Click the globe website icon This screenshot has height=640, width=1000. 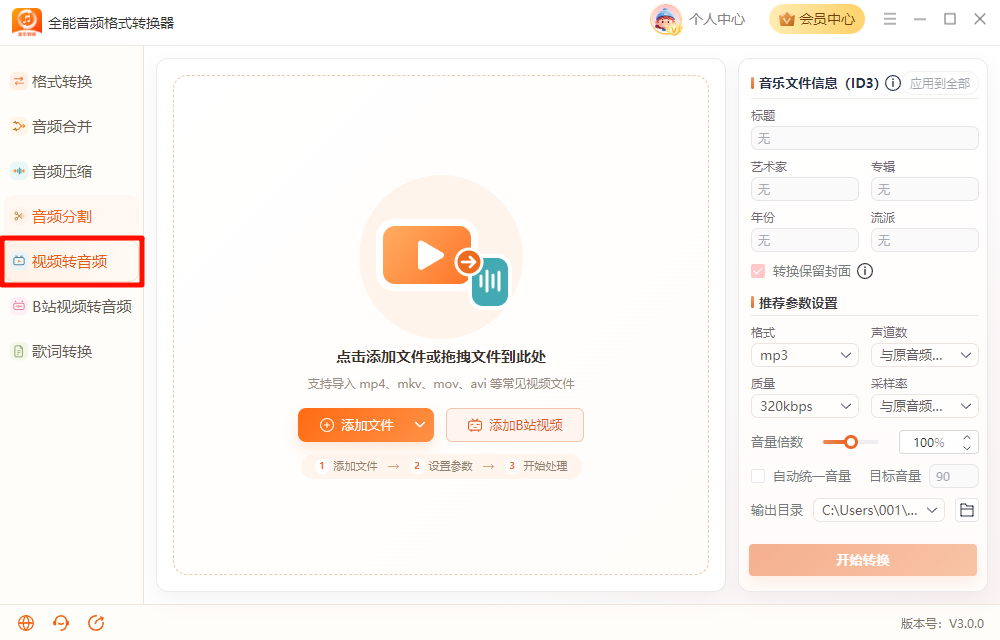(26, 623)
